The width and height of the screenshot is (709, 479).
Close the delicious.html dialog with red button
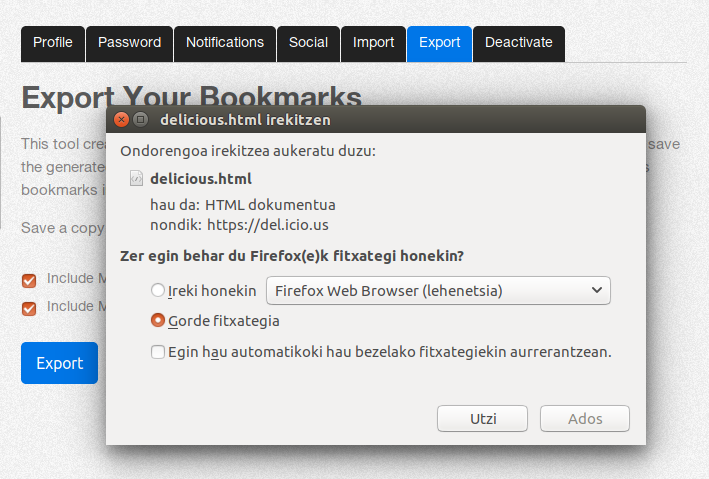tap(122, 120)
